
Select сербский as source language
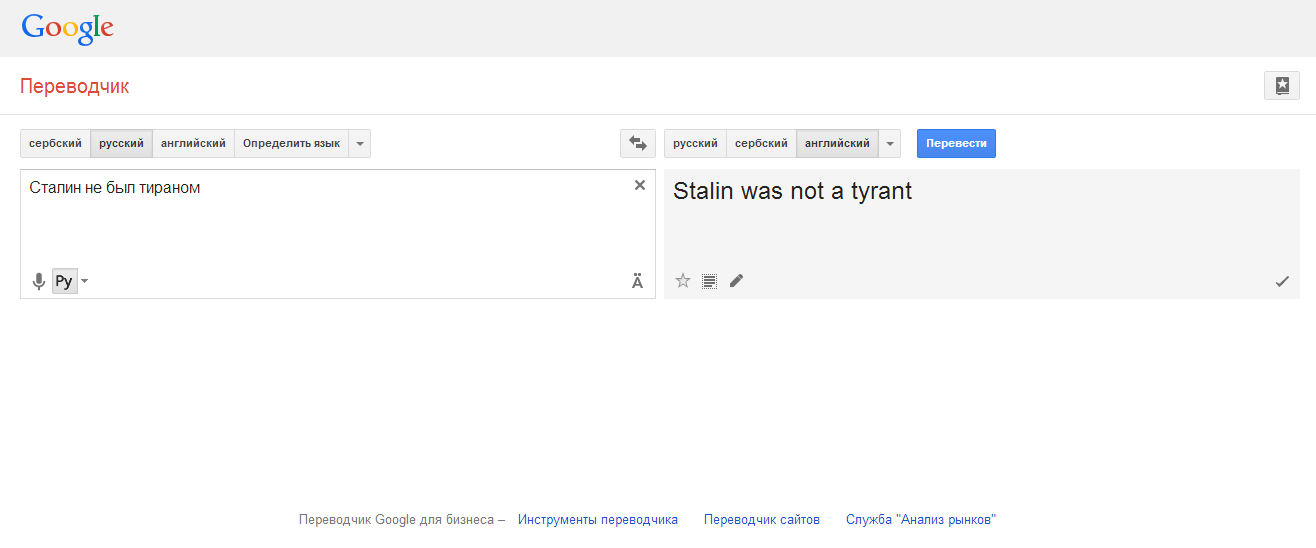[55, 144]
